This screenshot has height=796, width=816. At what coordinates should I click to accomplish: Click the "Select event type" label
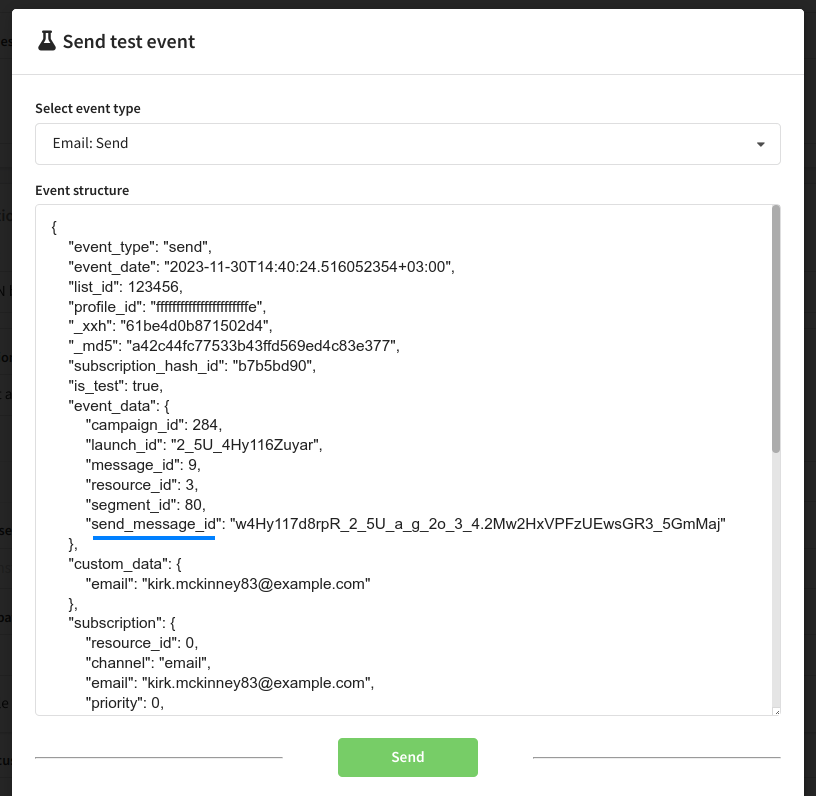pos(88,108)
